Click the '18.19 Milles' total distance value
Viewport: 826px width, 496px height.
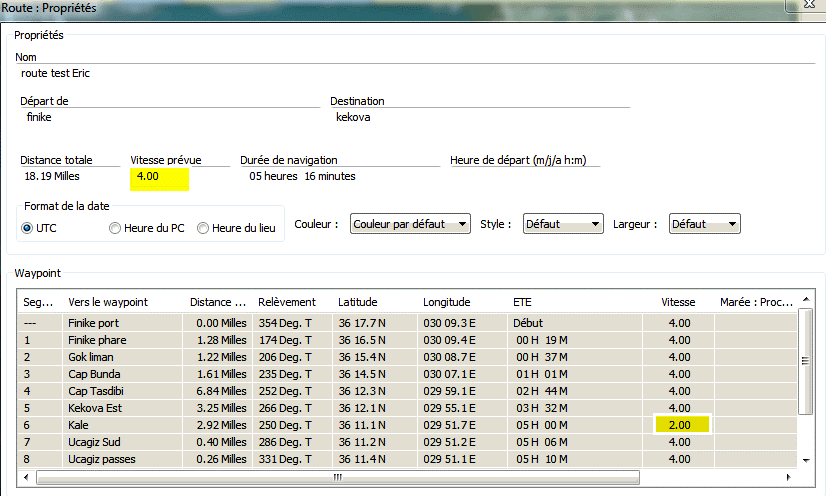pyautogui.click(x=52, y=176)
